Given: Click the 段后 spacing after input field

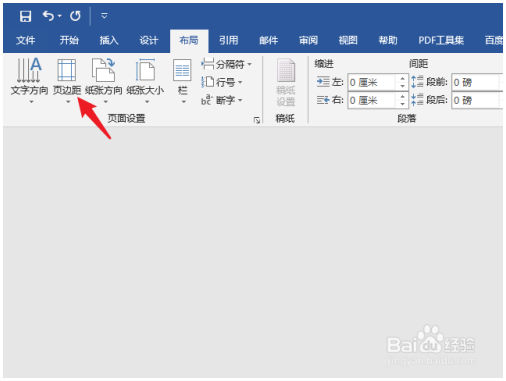Looking at the screenshot, I should (477, 100).
